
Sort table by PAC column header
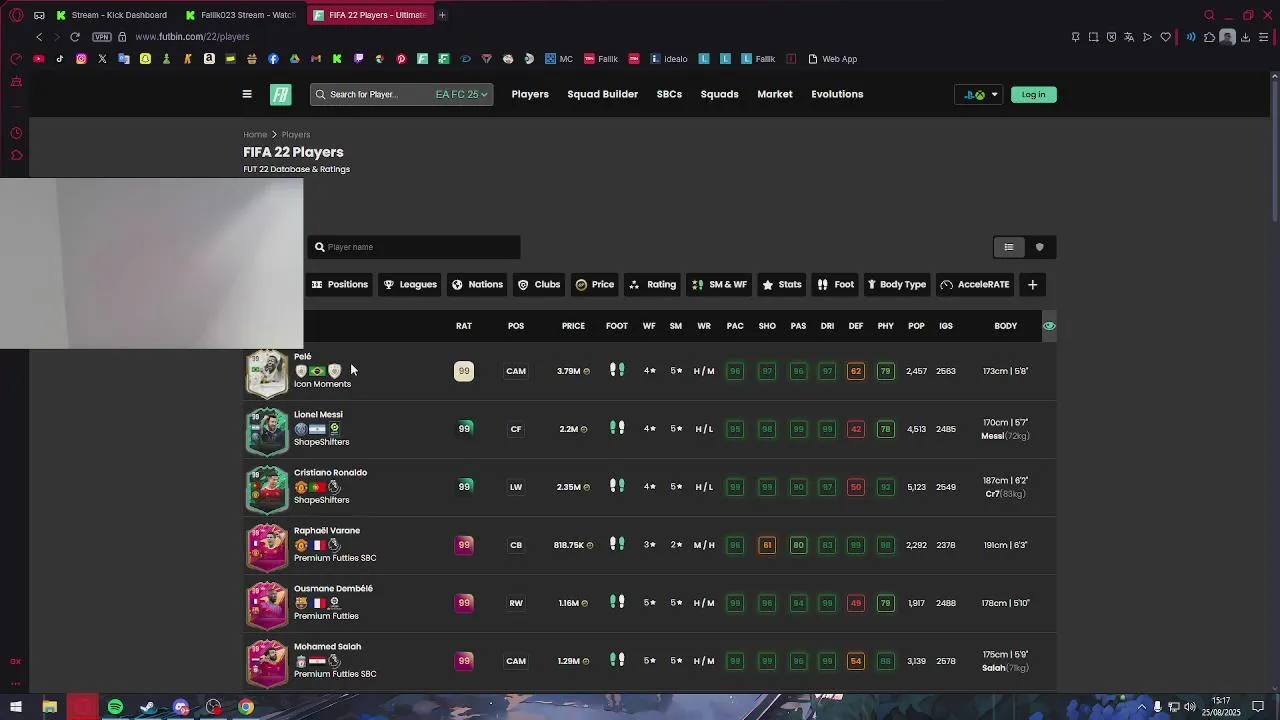735,326
